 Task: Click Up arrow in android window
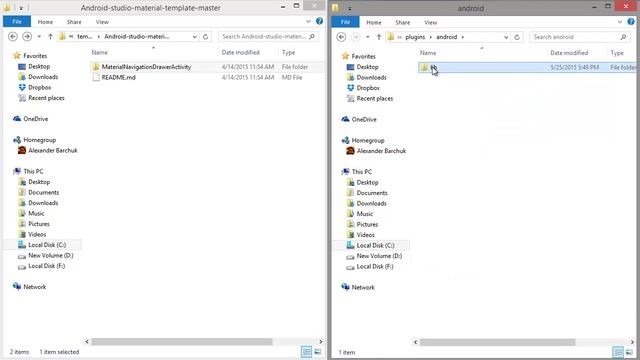tap(379, 37)
